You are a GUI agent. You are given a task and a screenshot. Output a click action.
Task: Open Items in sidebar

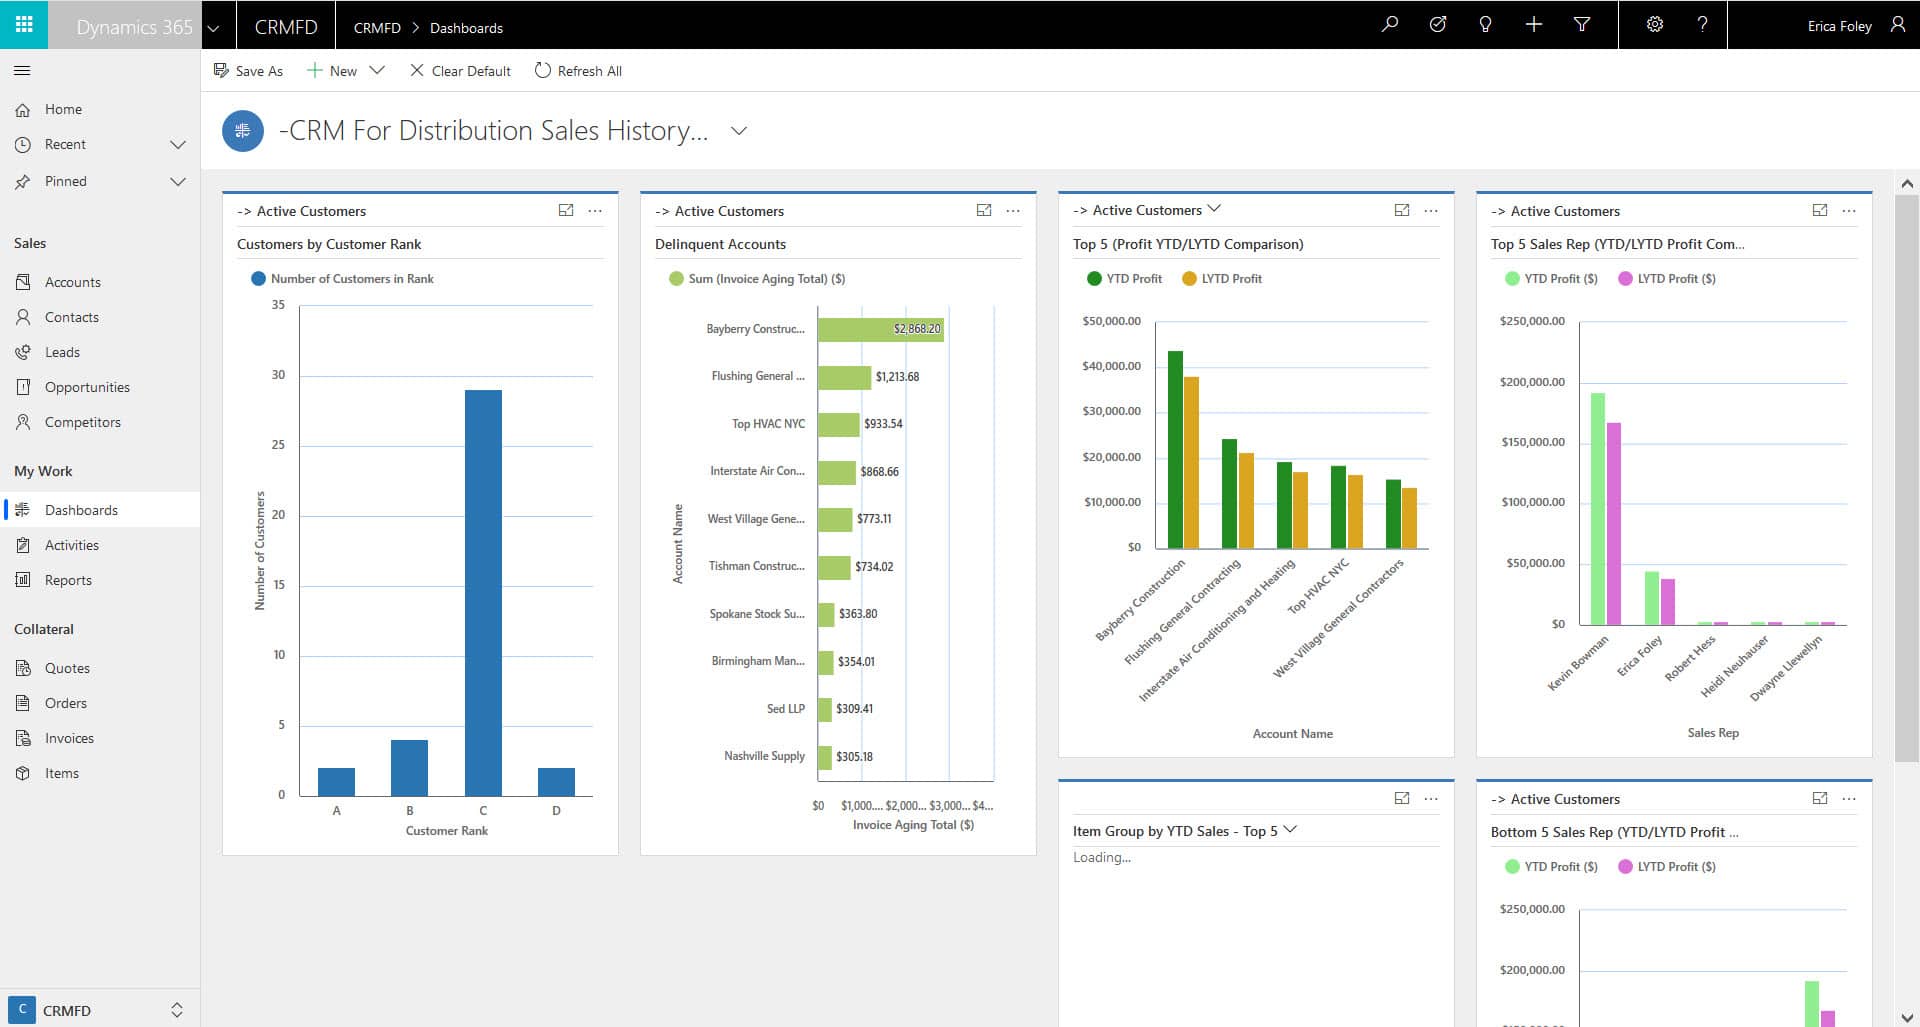pos(100,773)
